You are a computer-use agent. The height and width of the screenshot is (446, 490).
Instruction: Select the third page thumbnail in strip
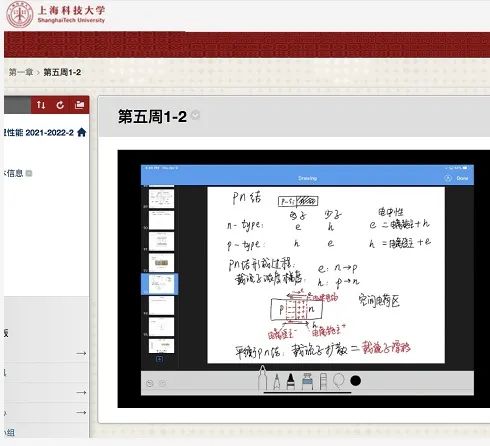(161, 241)
